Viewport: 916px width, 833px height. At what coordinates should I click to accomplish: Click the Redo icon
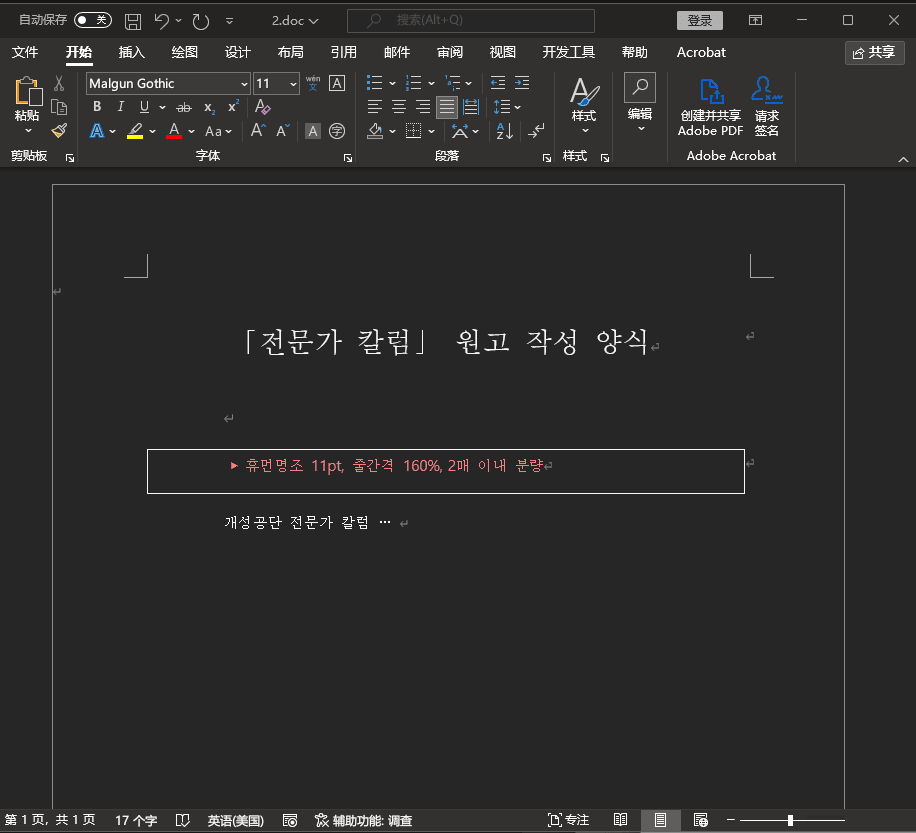pyautogui.click(x=200, y=22)
